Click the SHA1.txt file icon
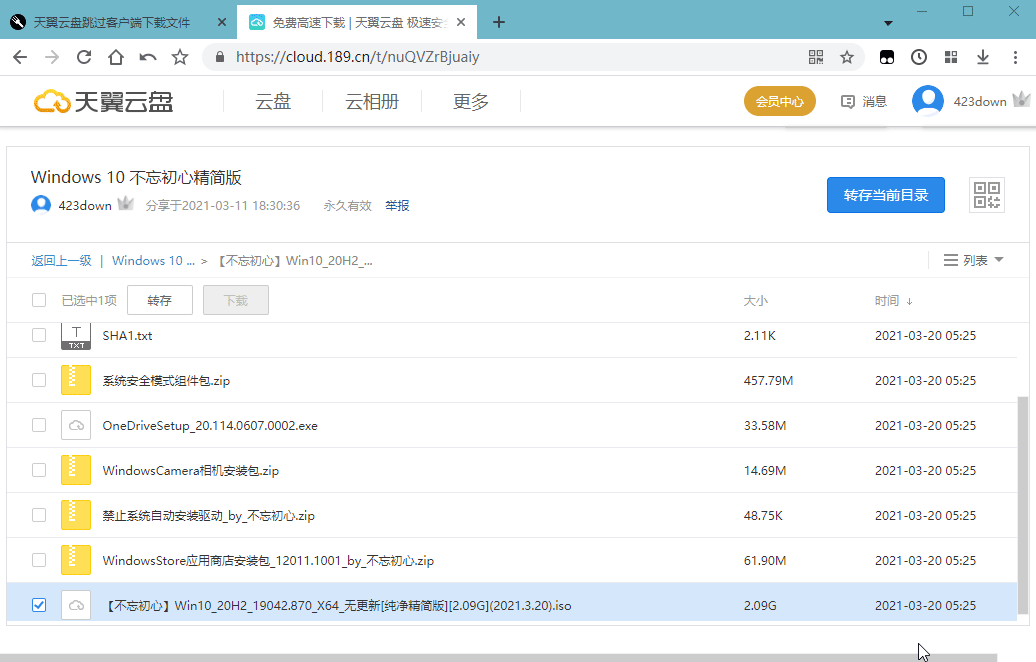The image size is (1036, 662). tap(76, 336)
